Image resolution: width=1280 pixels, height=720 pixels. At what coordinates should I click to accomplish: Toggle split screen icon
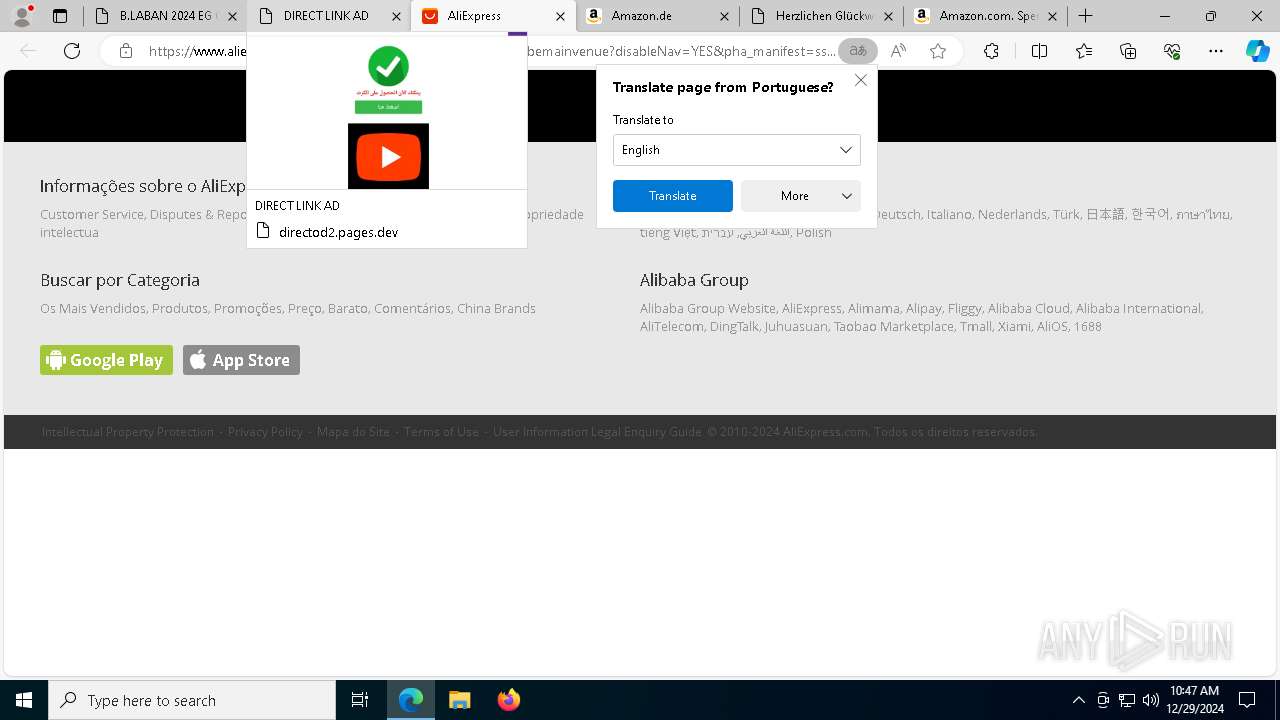pyautogui.click(x=1039, y=51)
